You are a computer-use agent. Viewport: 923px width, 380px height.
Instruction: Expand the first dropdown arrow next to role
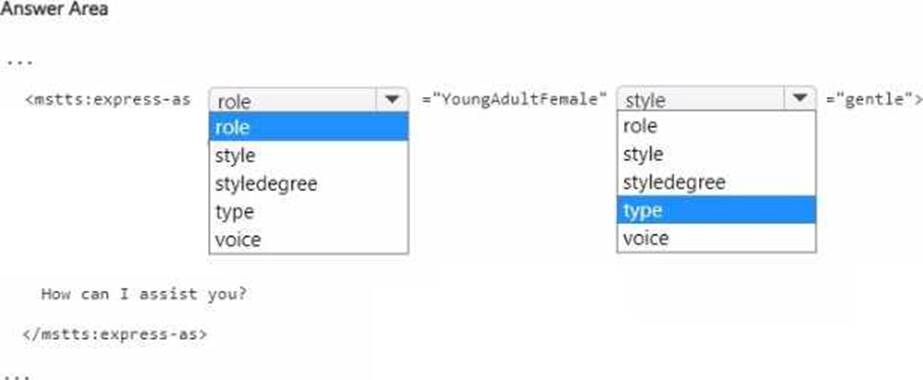[x=392, y=100]
